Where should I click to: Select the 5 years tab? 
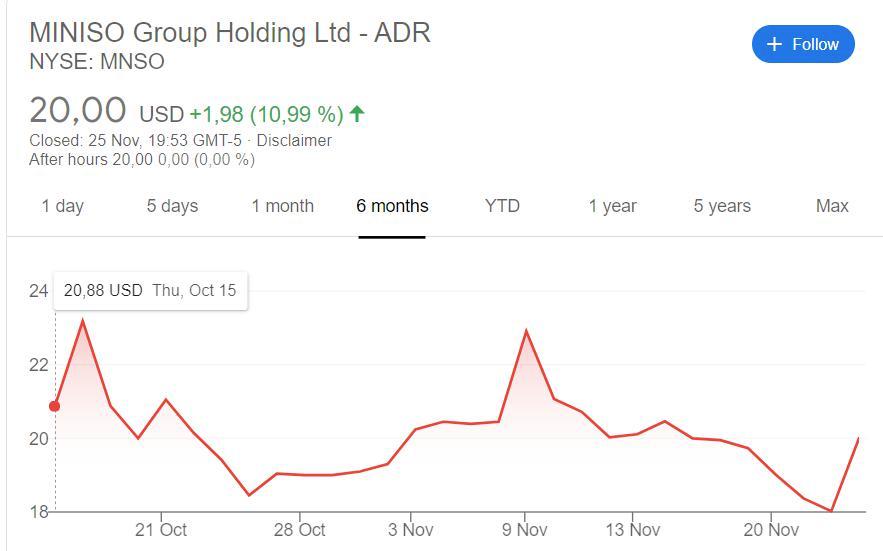[722, 206]
